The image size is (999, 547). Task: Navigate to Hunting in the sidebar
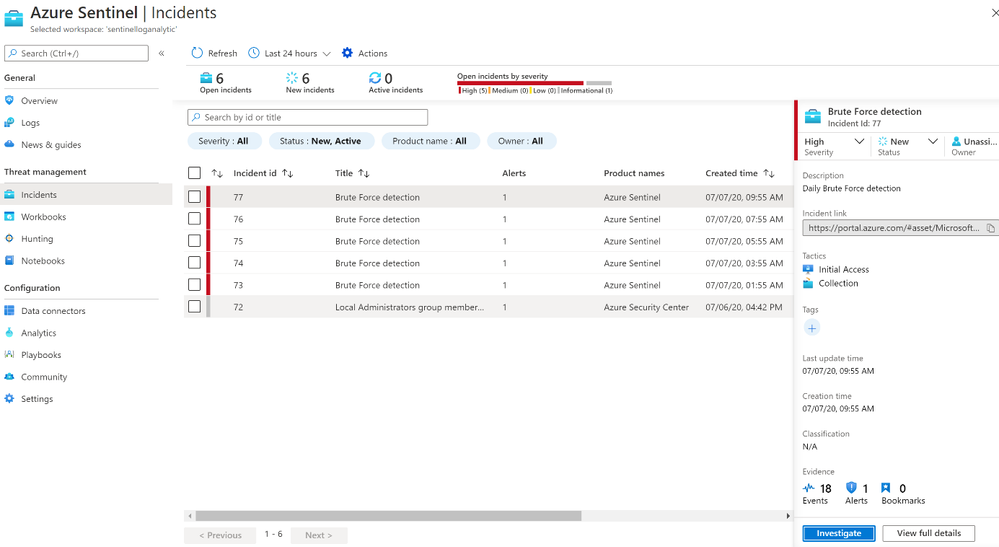coord(37,239)
